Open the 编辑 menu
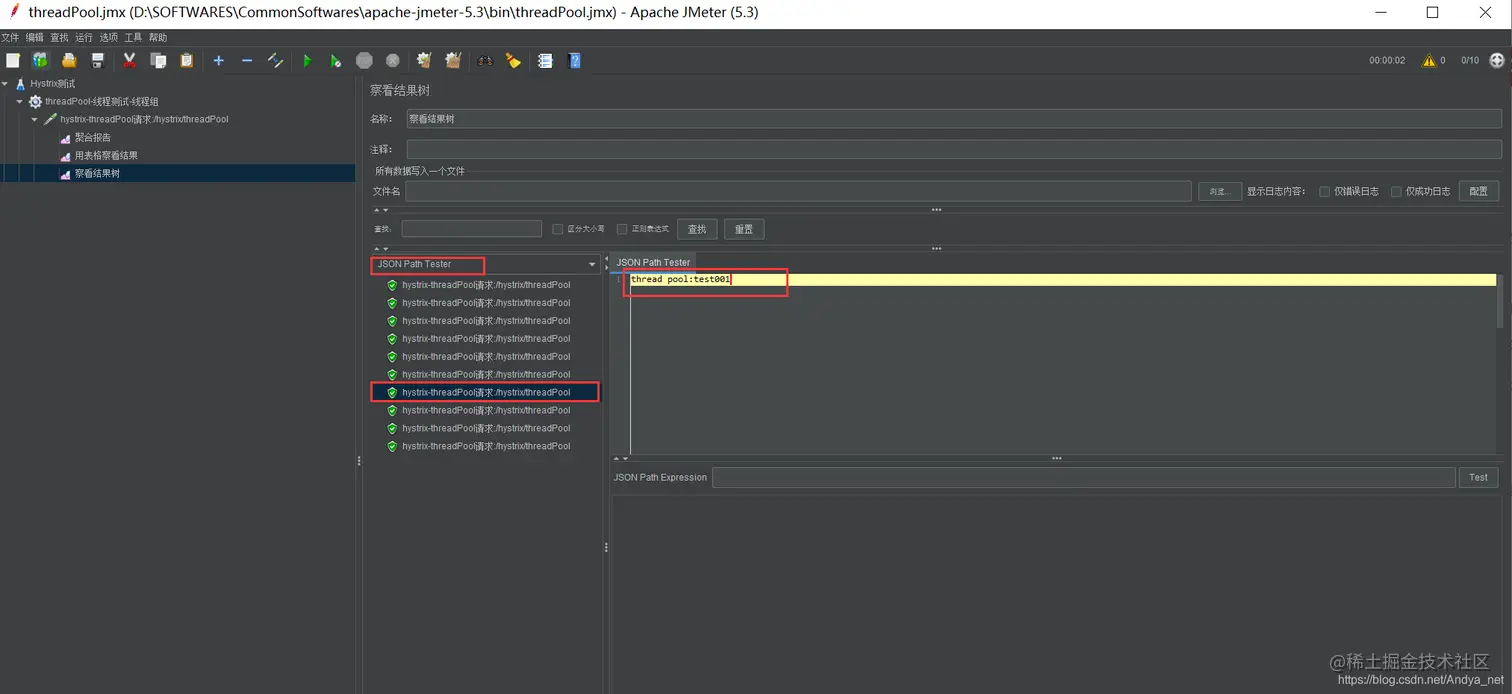The width and height of the screenshot is (1512, 694). click(x=35, y=38)
